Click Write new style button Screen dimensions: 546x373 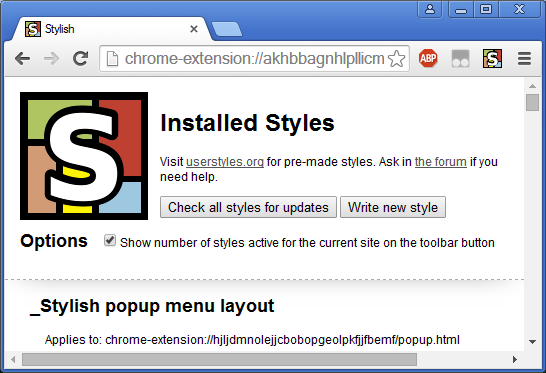pyautogui.click(x=393, y=207)
